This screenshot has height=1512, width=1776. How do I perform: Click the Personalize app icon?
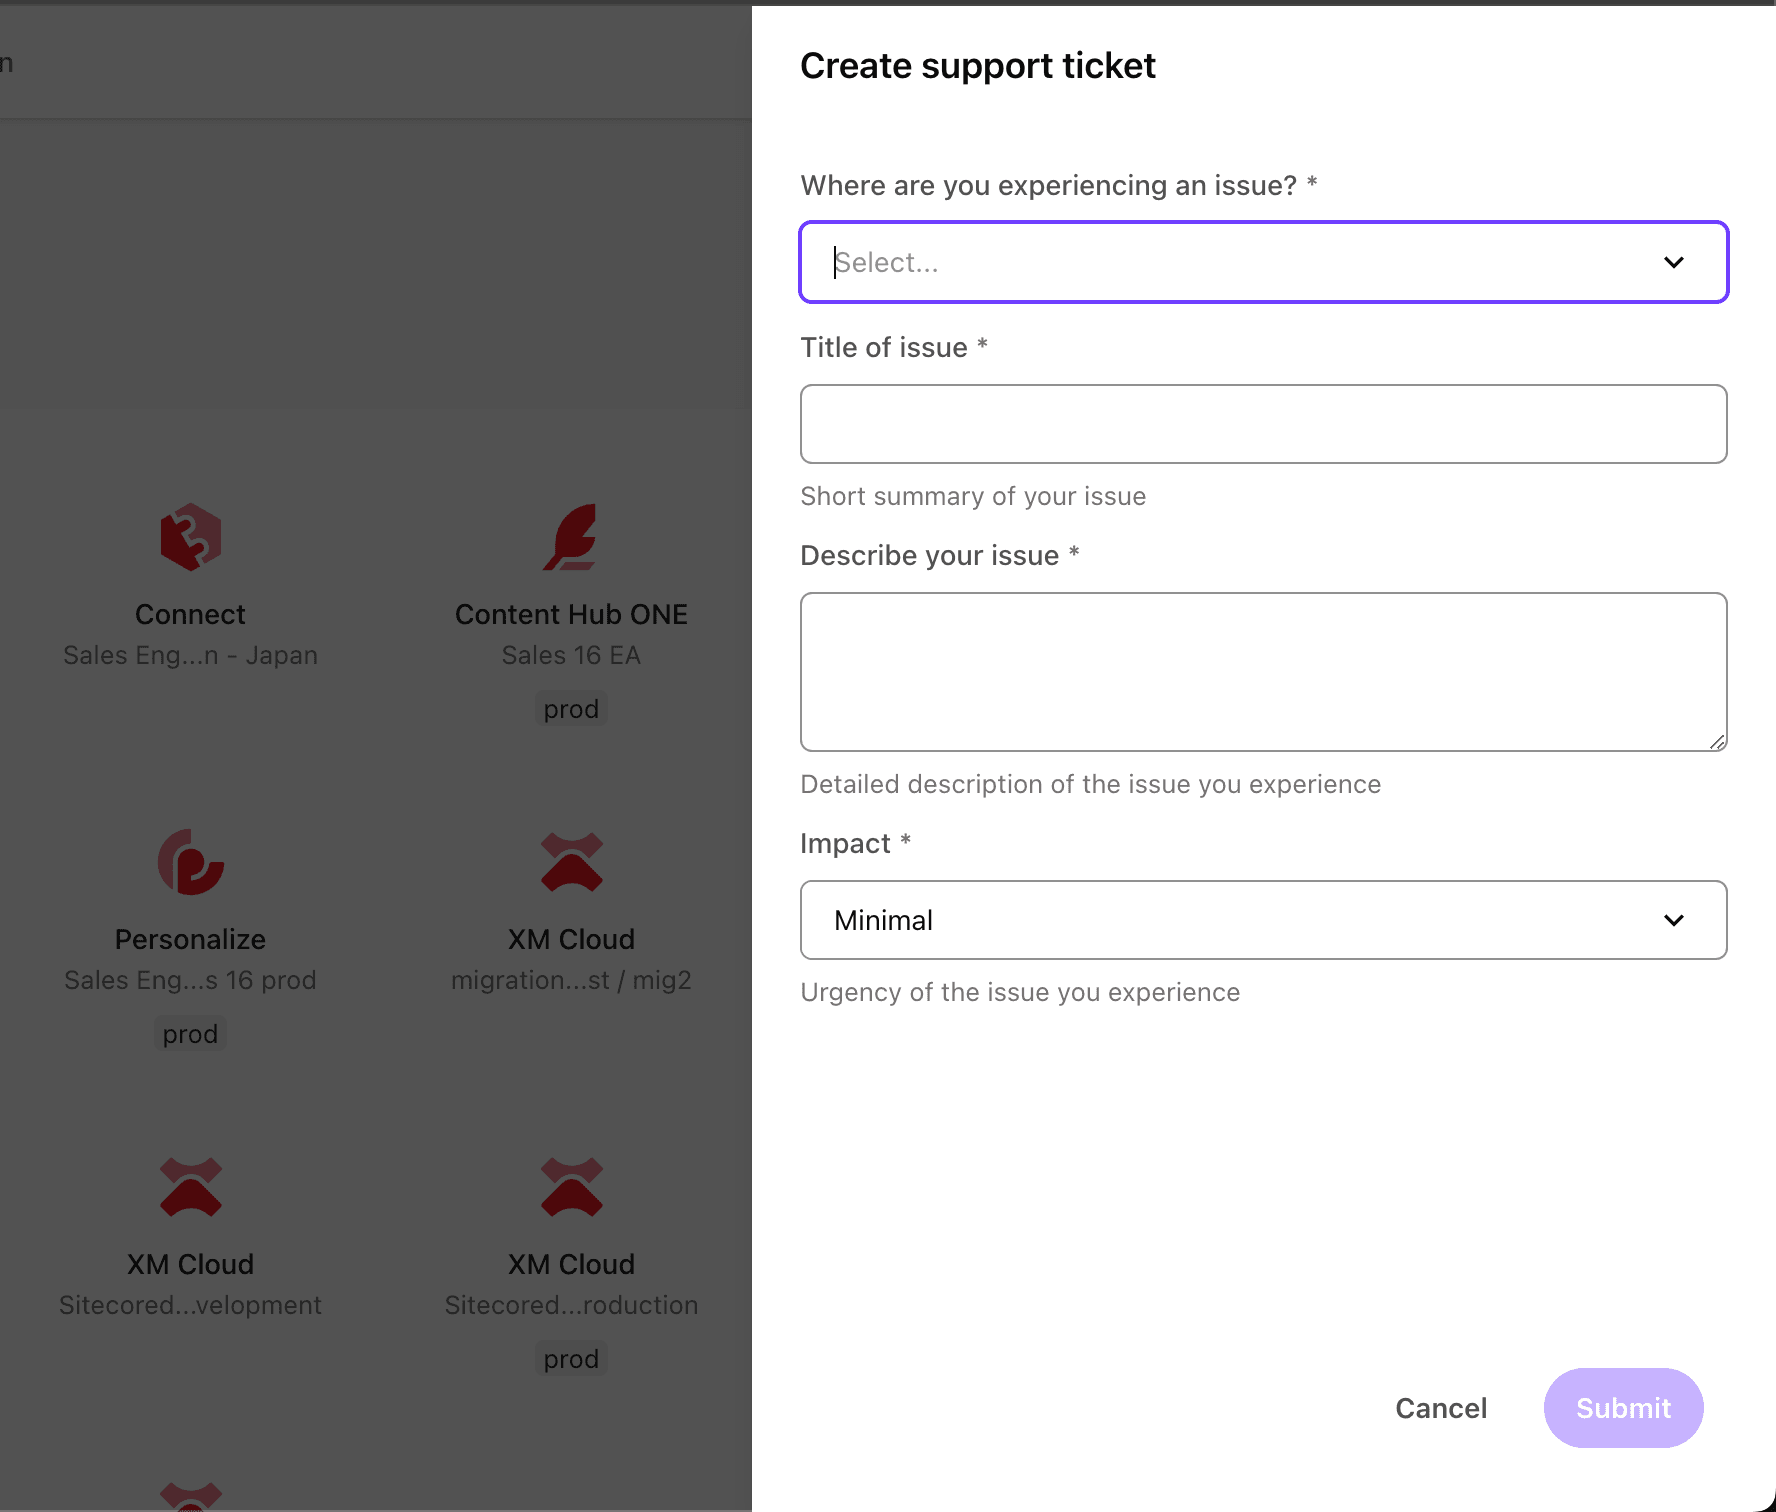(190, 862)
